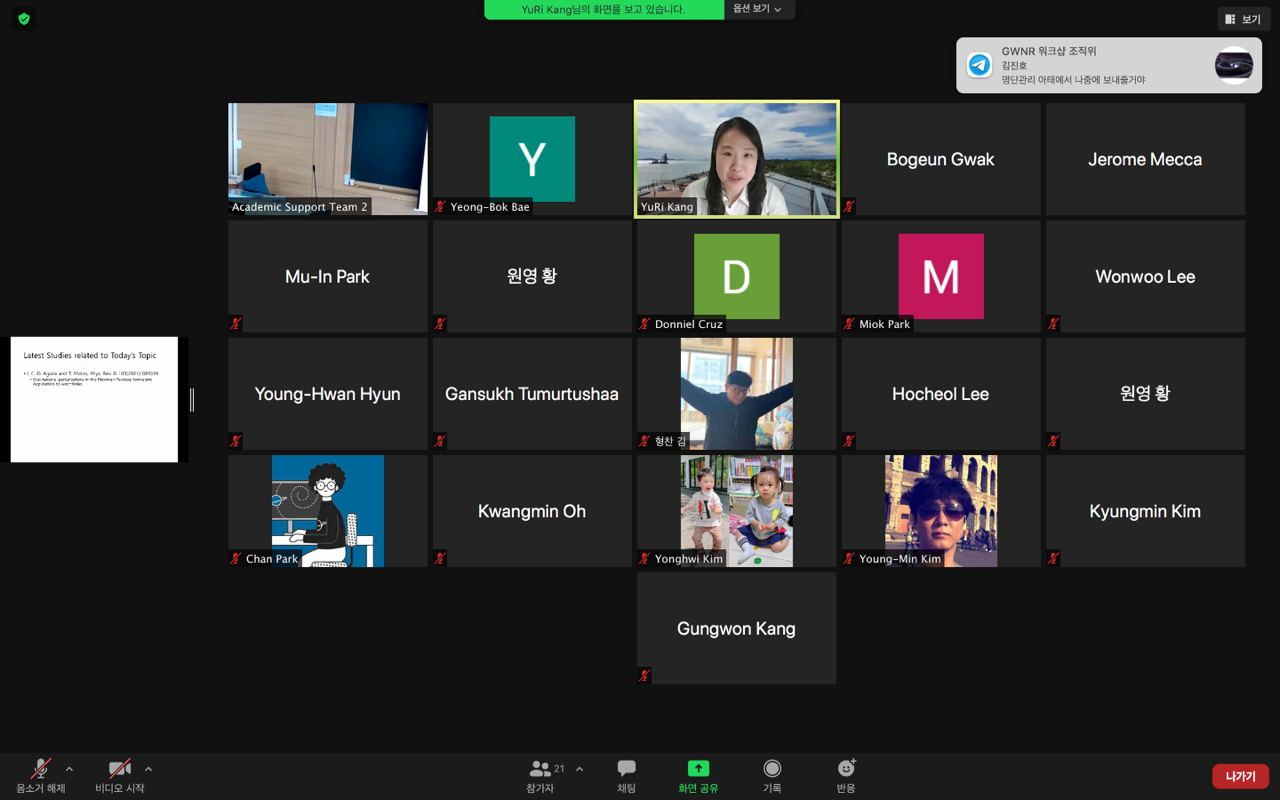Expand the participants arrow menu
Viewport: 1280px width, 800px height.
pyautogui.click(x=579, y=769)
